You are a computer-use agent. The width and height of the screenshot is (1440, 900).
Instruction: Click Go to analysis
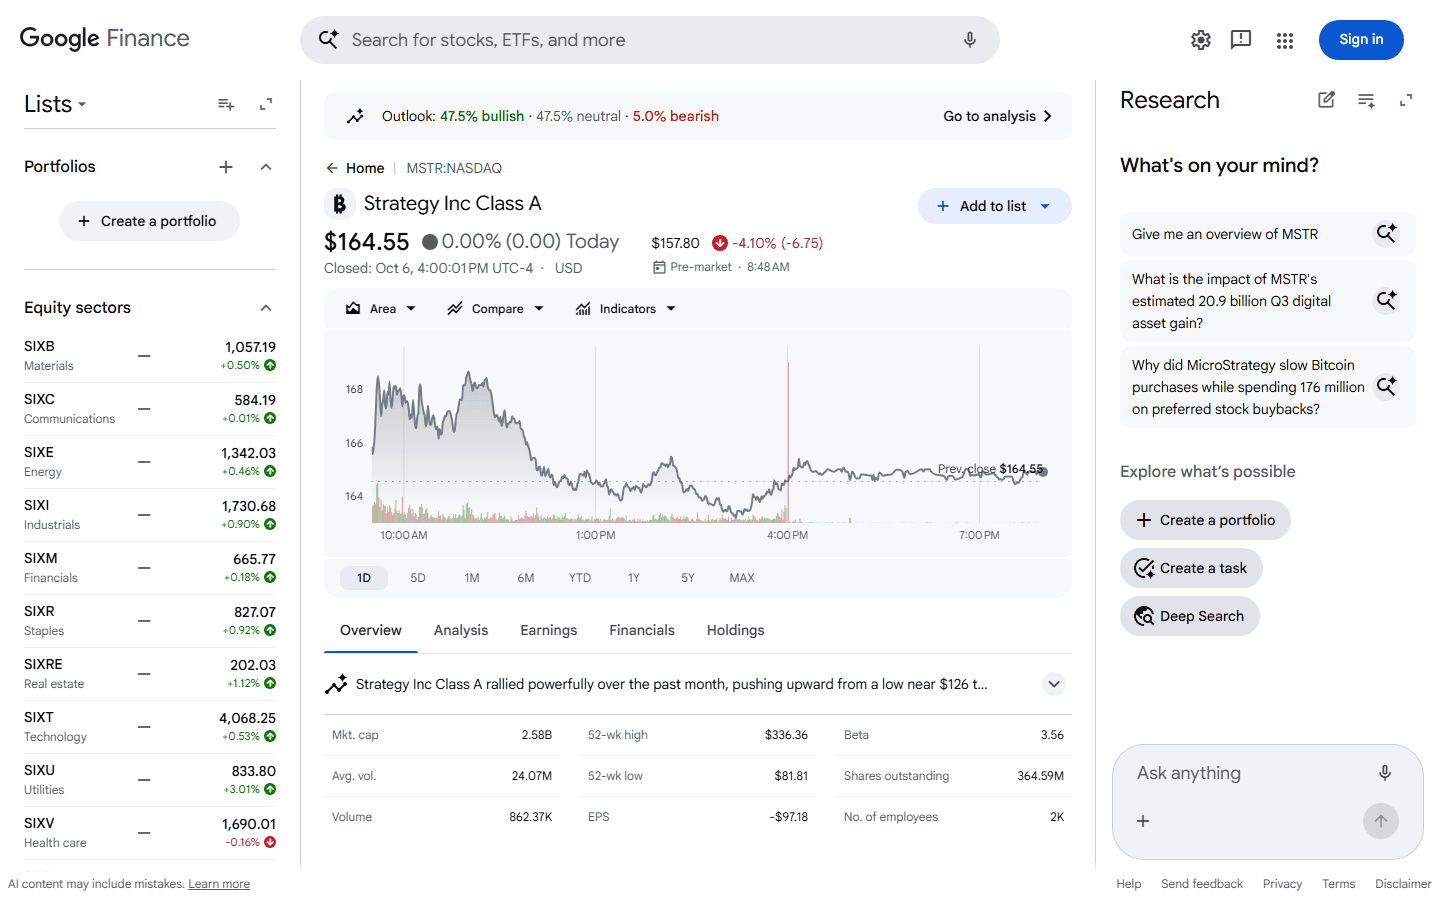coord(998,116)
